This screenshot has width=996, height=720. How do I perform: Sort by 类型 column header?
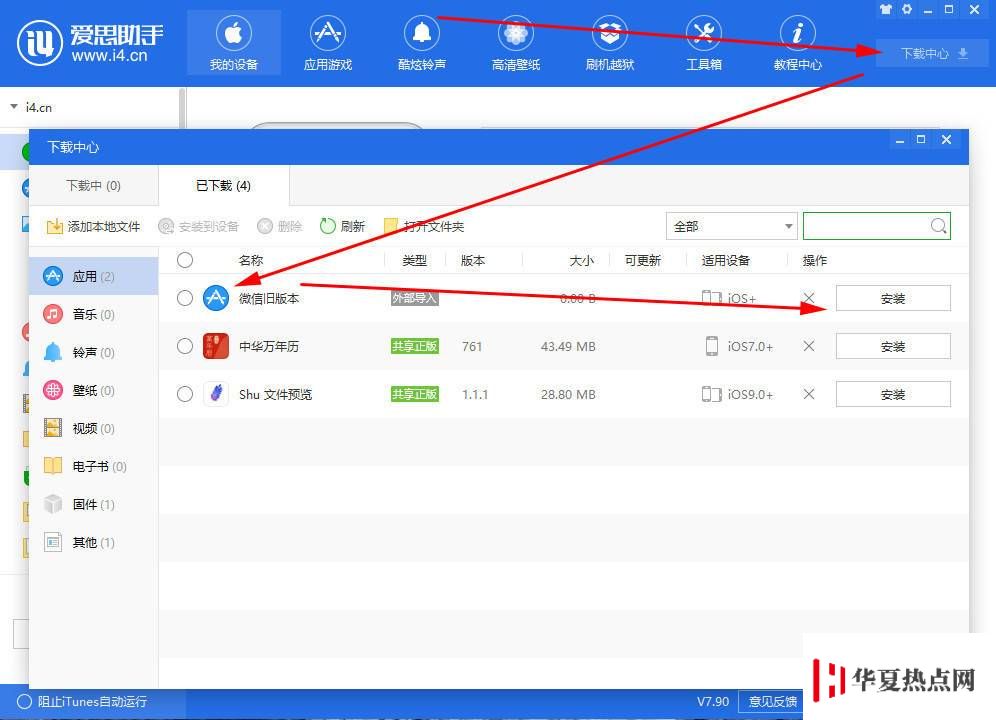click(414, 260)
